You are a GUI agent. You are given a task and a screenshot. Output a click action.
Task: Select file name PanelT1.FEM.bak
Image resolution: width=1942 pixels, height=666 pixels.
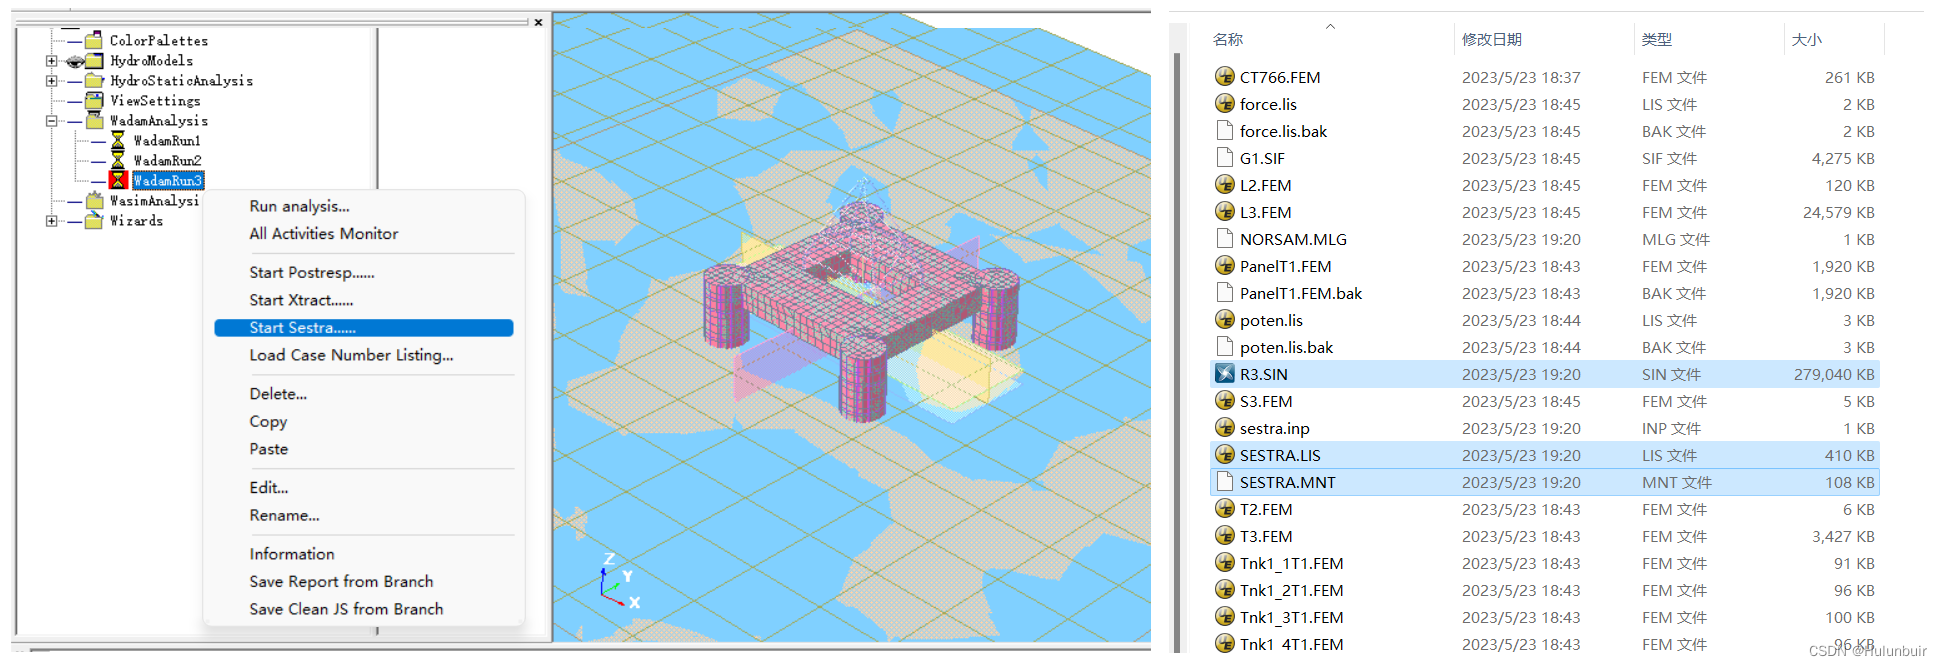pyautogui.click(x=1301, y=293)
